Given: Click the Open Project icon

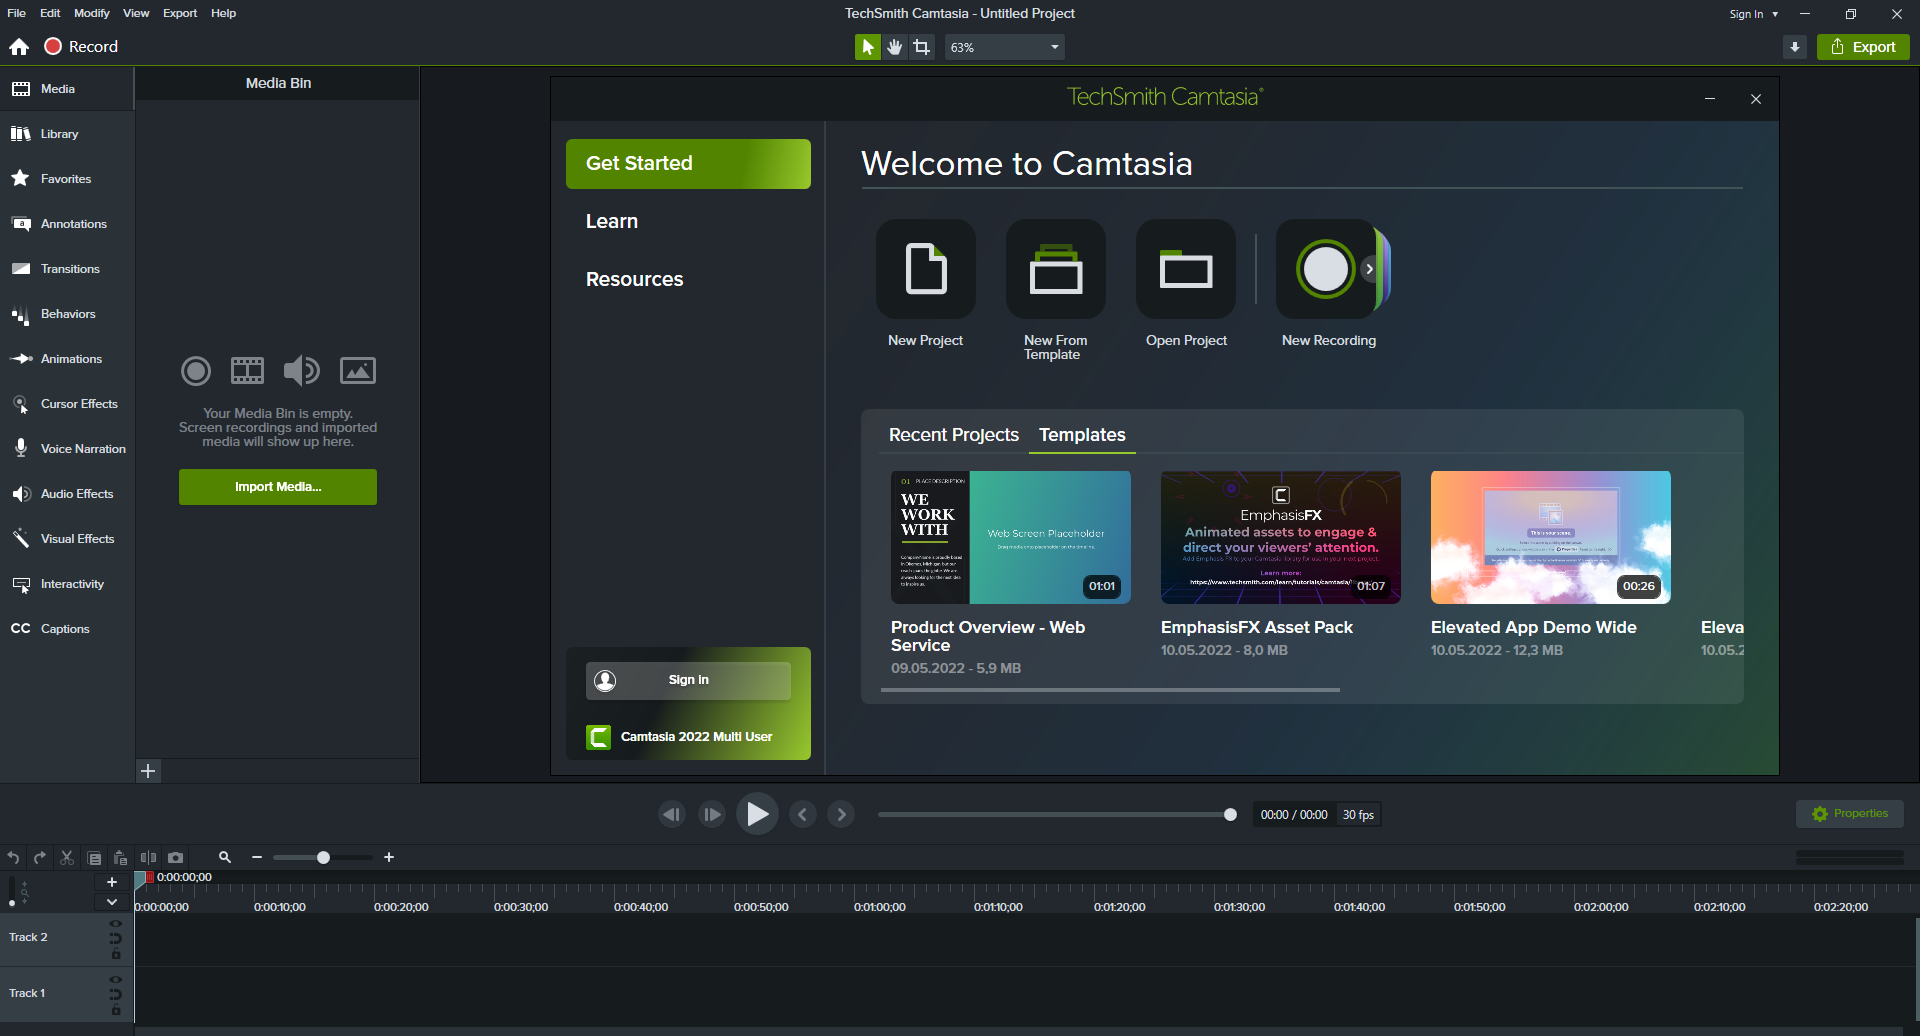Looking at the screenshot, I should pos(1186,269).
